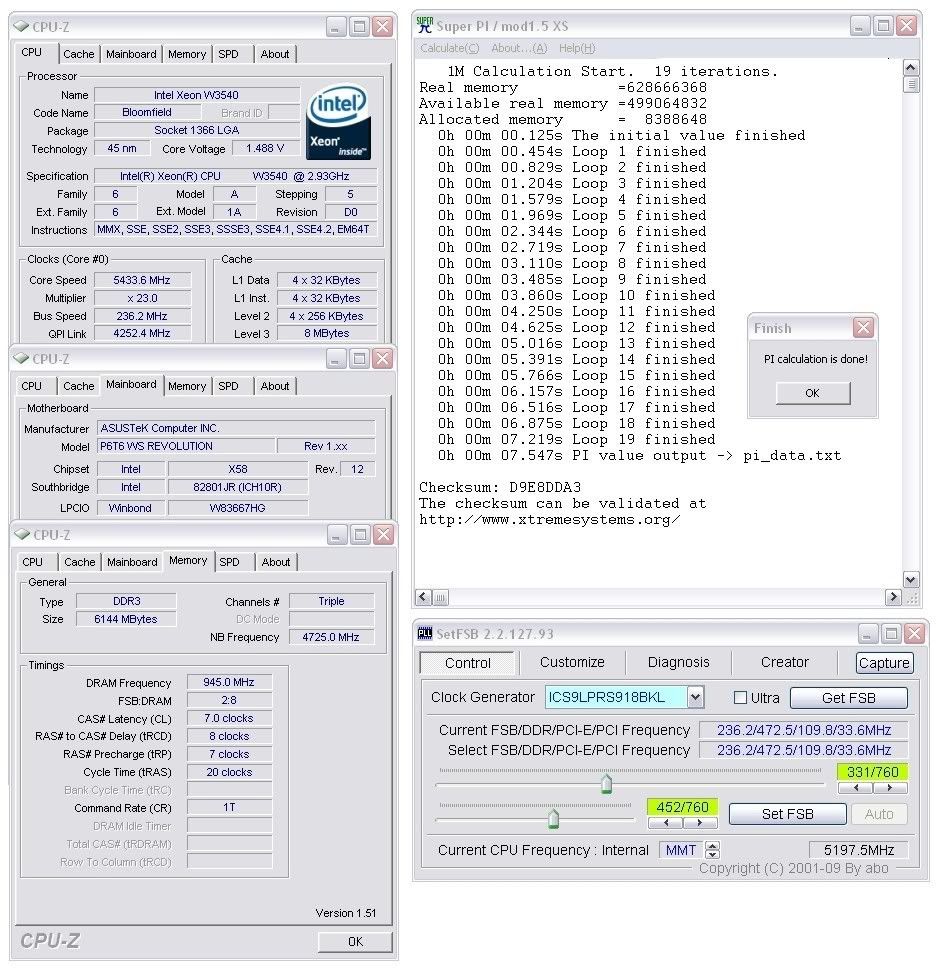Open Mainboard tab in CPU-Z Processor window

(131, 54)
